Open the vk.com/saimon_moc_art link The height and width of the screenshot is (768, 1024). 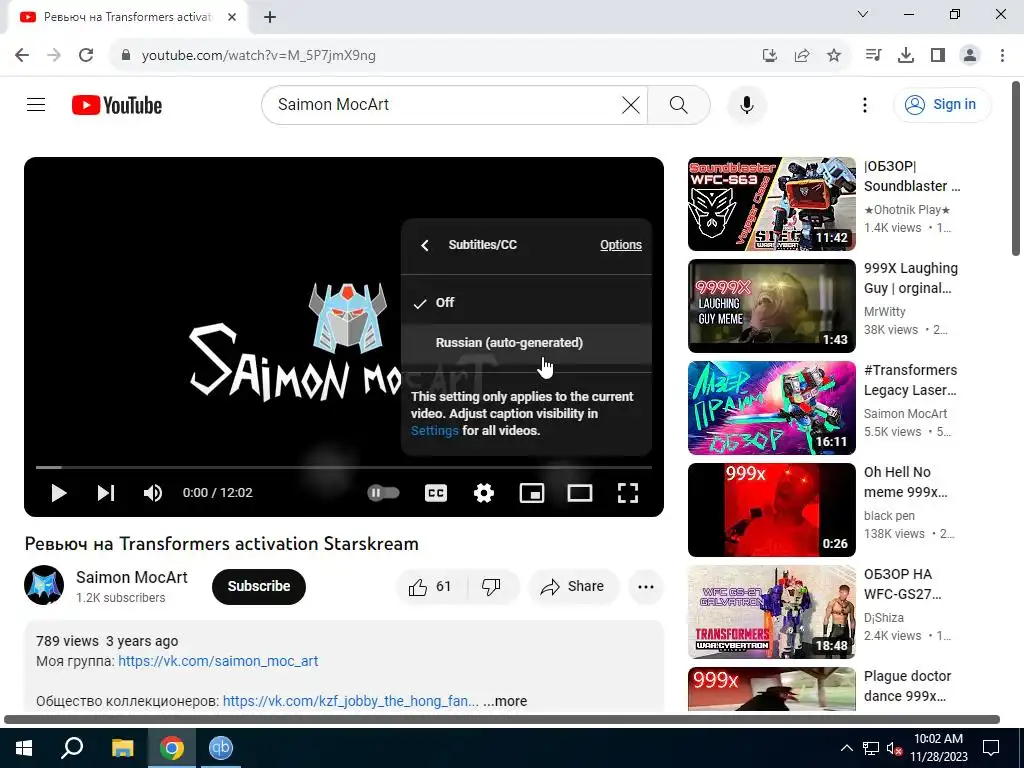click(x=218, y=661)
